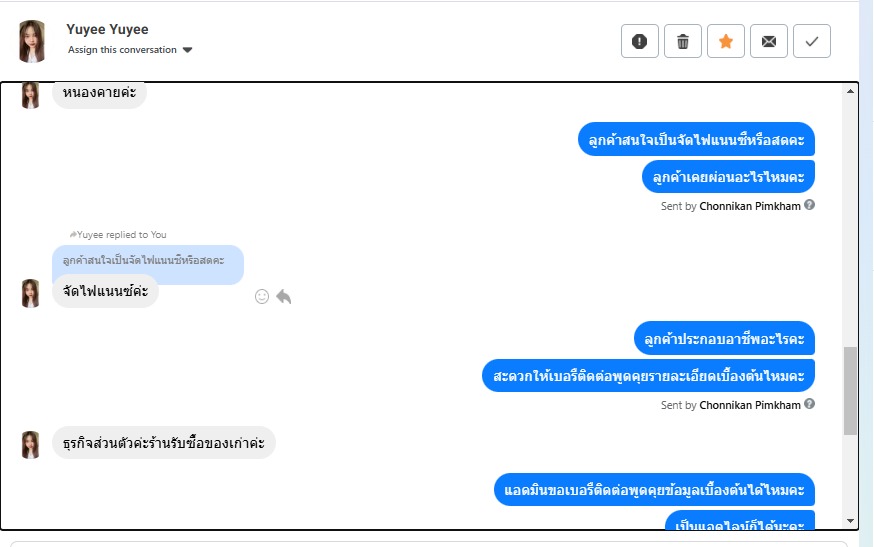Open Yuyee Yuyee's profile picture in the header
The height and width of the screenshot is (547, 874).
point(32,41)
